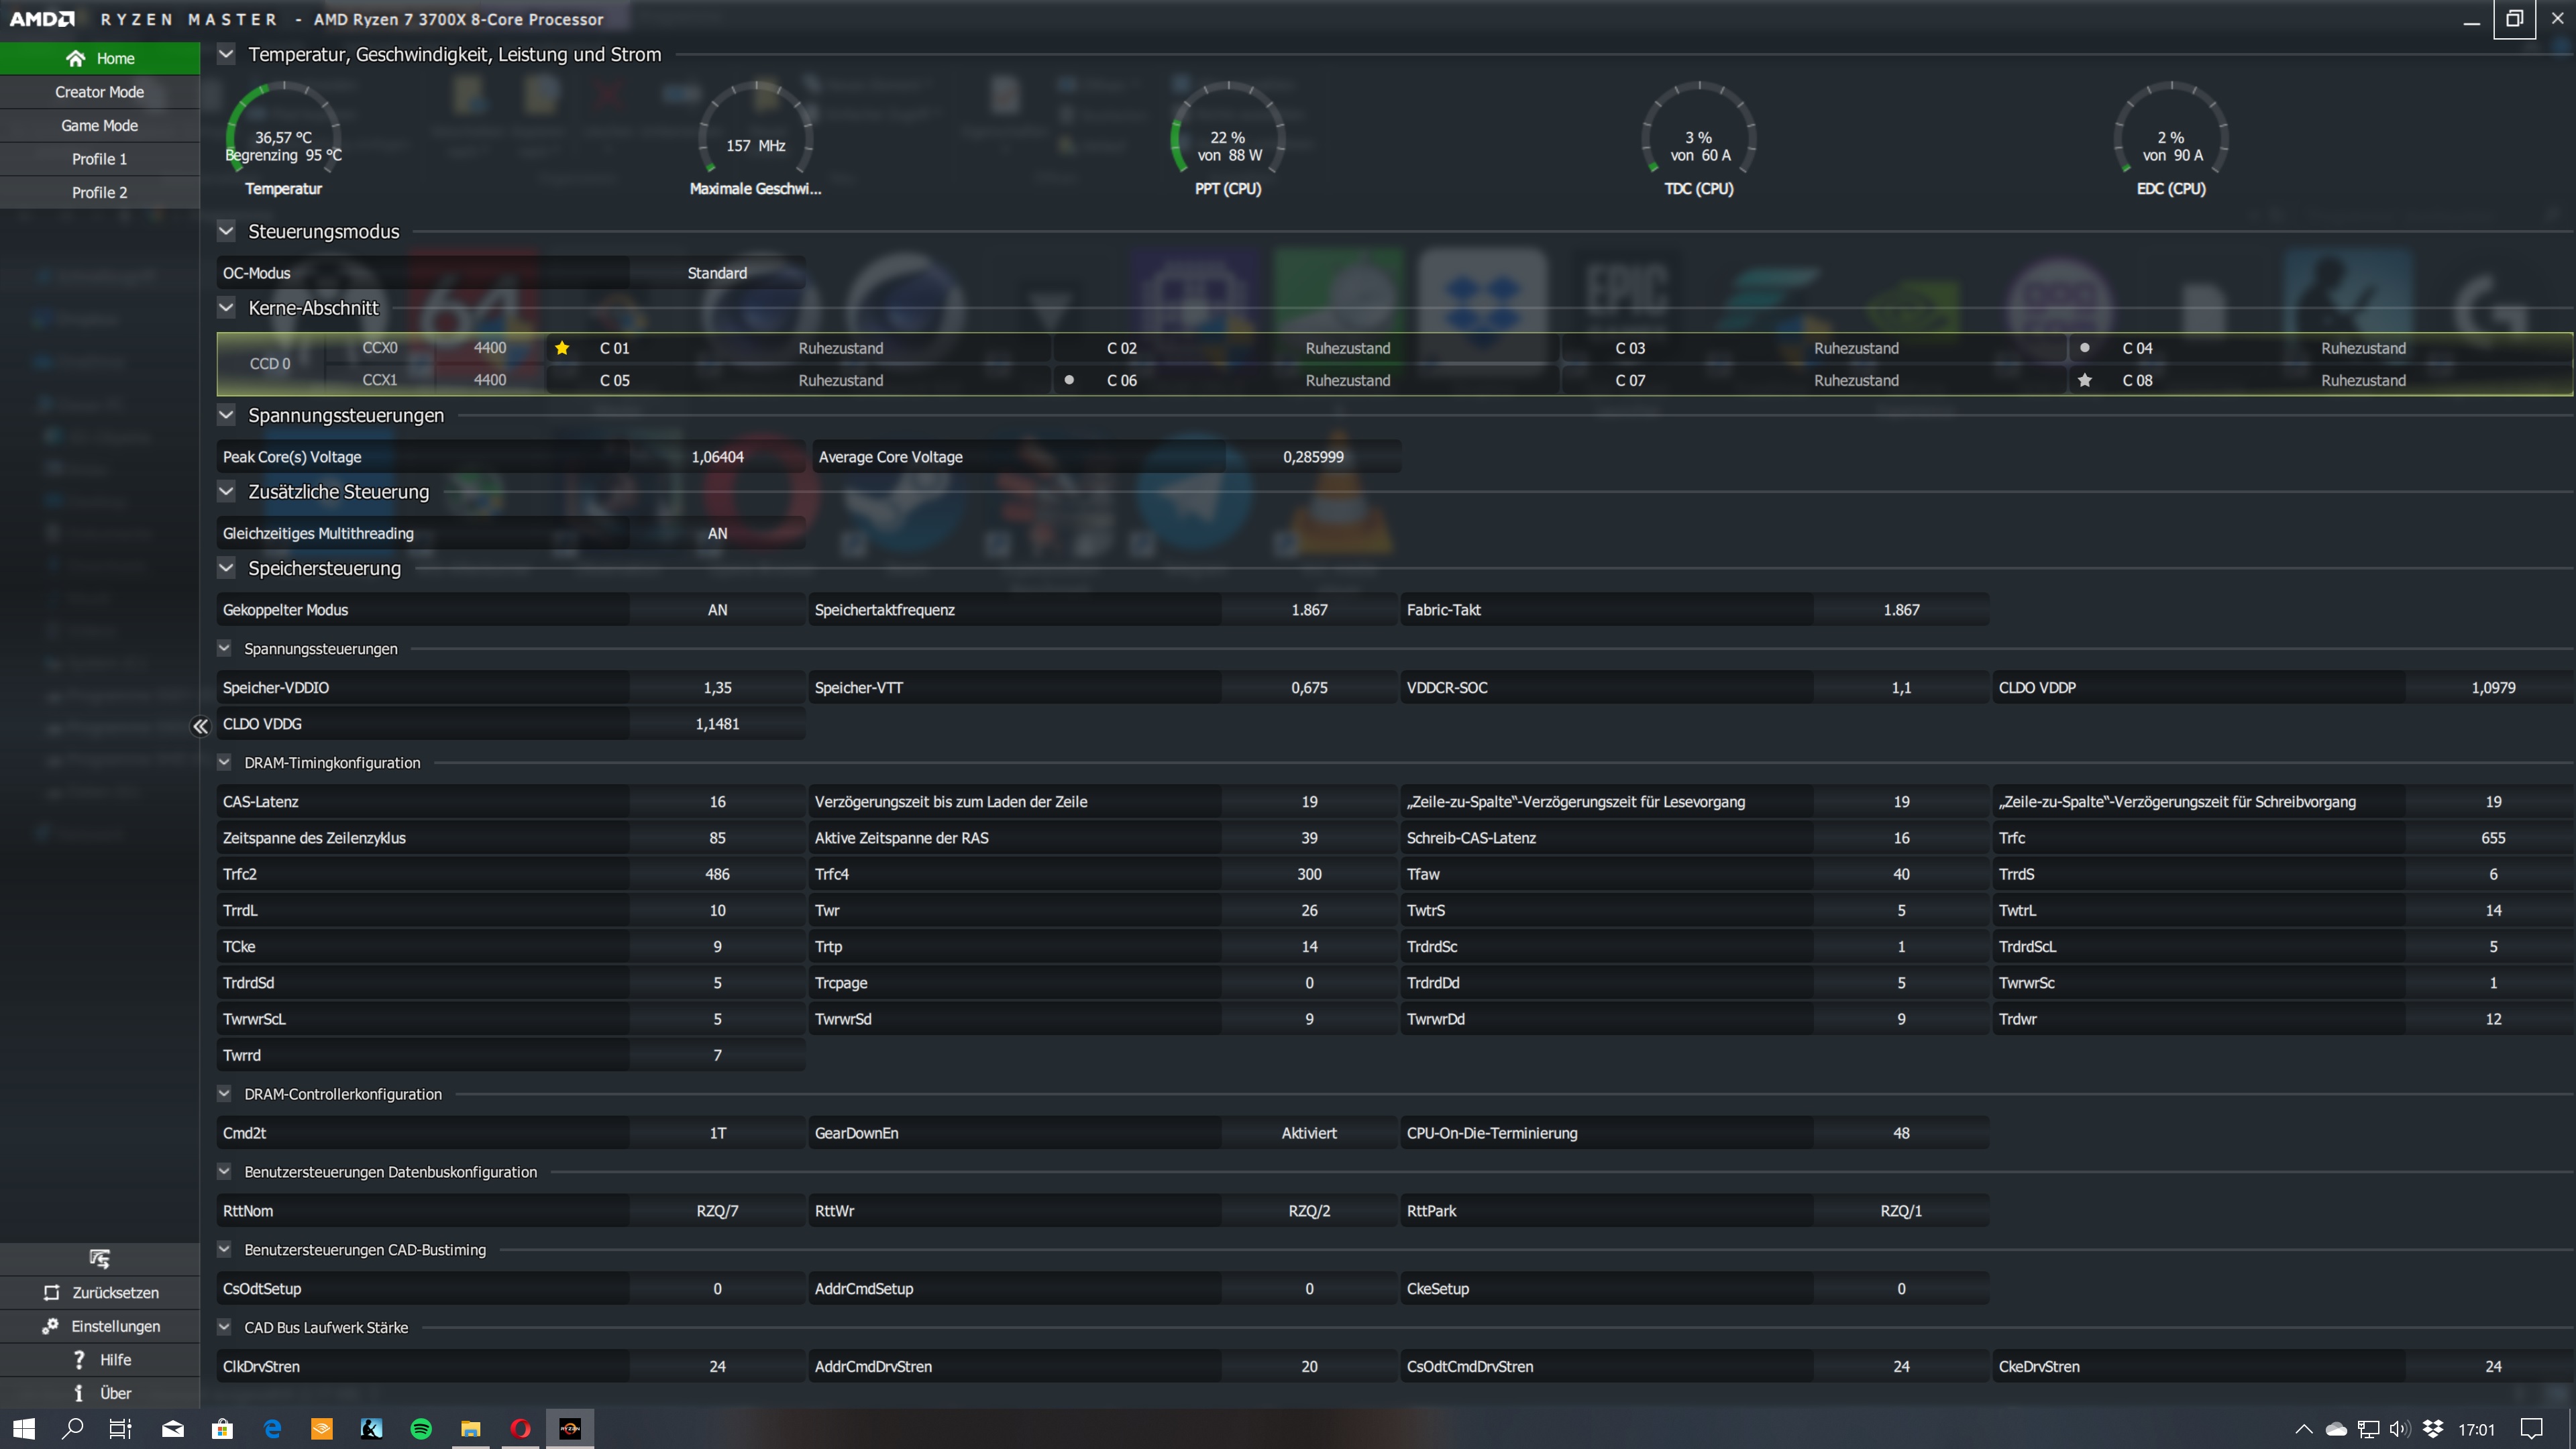Collapse the DRAM-Timingkonfiguration subsection
This screenshot has height=1449, width=2576.
[224, 763]
